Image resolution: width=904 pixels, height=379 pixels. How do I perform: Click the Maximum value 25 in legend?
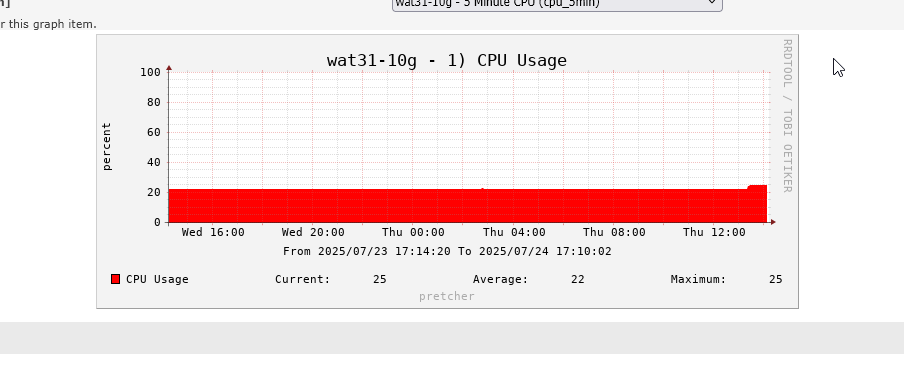[775, 279]
